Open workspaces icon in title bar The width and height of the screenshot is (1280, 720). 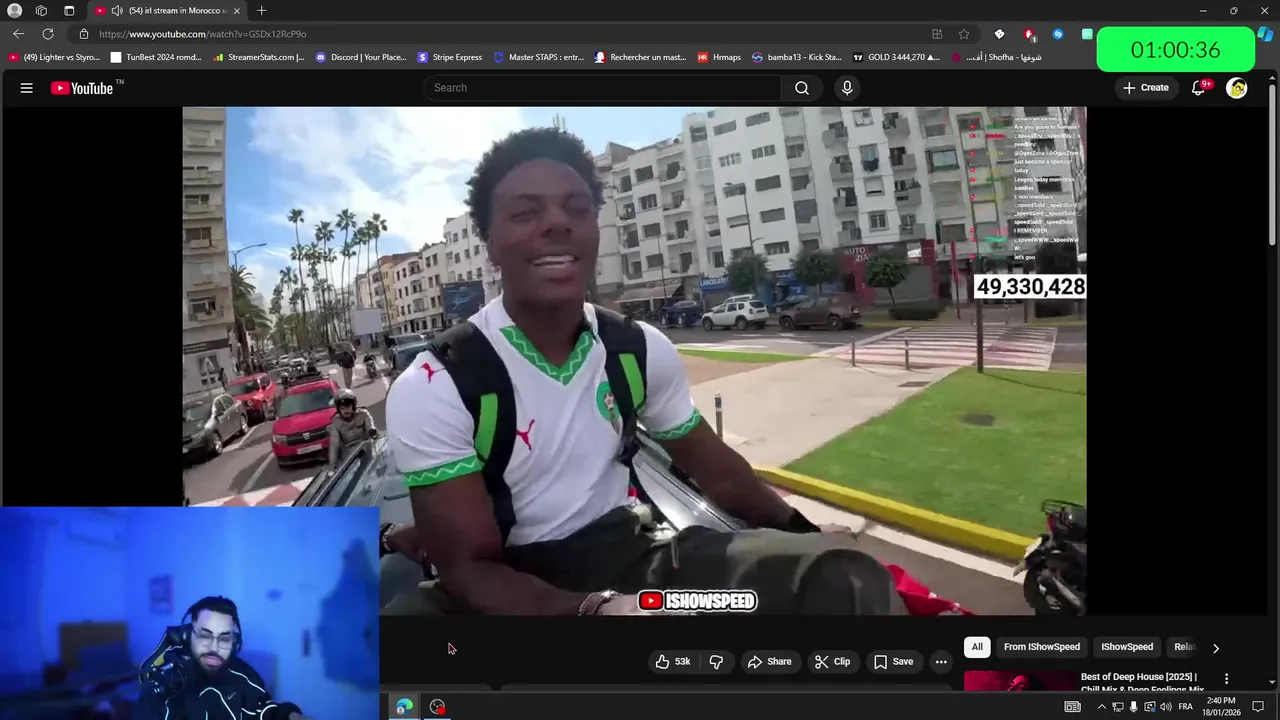click(41, 11)
